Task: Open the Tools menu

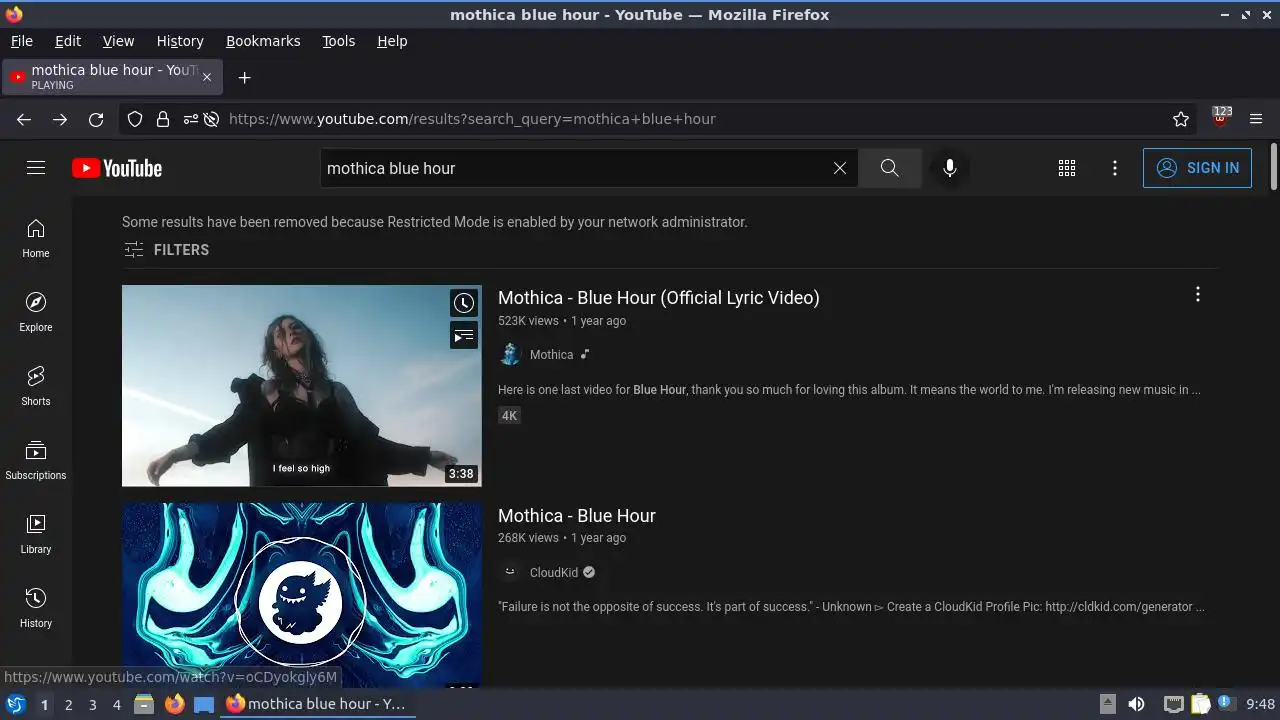Action: point(339,41)
